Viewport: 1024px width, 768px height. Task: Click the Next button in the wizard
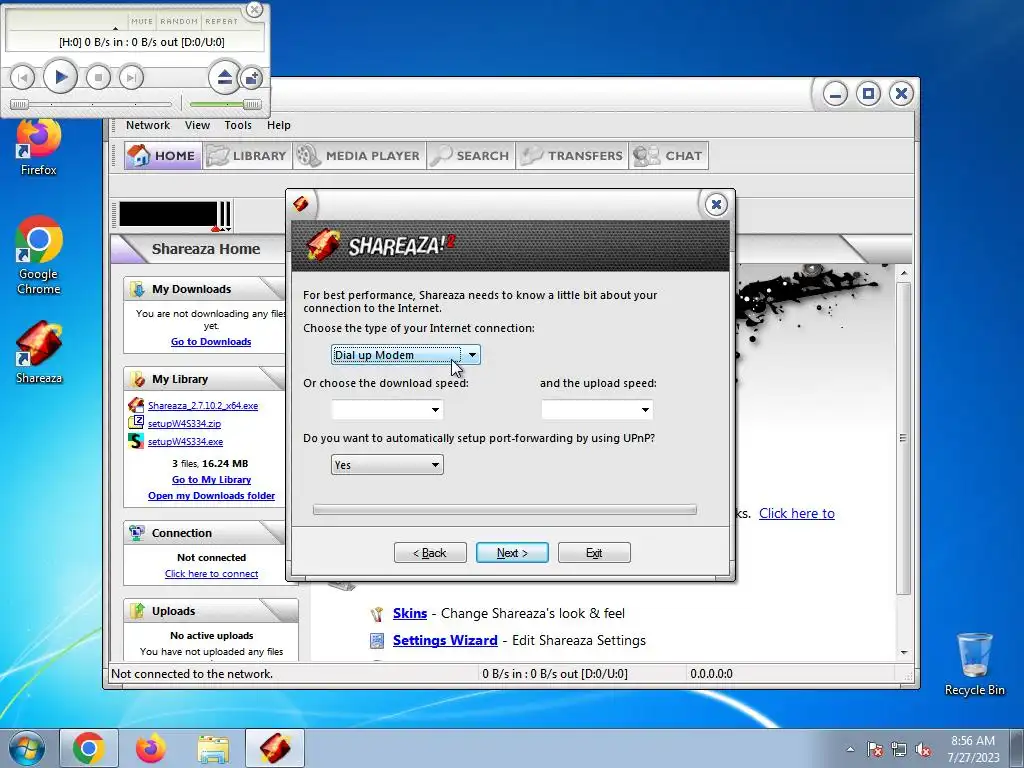pyautogui.click(x=512, y=552)
